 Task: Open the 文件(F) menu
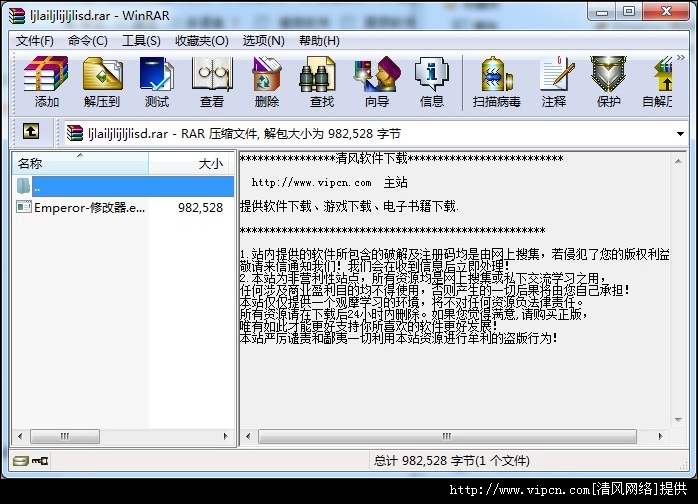(35, 41)
